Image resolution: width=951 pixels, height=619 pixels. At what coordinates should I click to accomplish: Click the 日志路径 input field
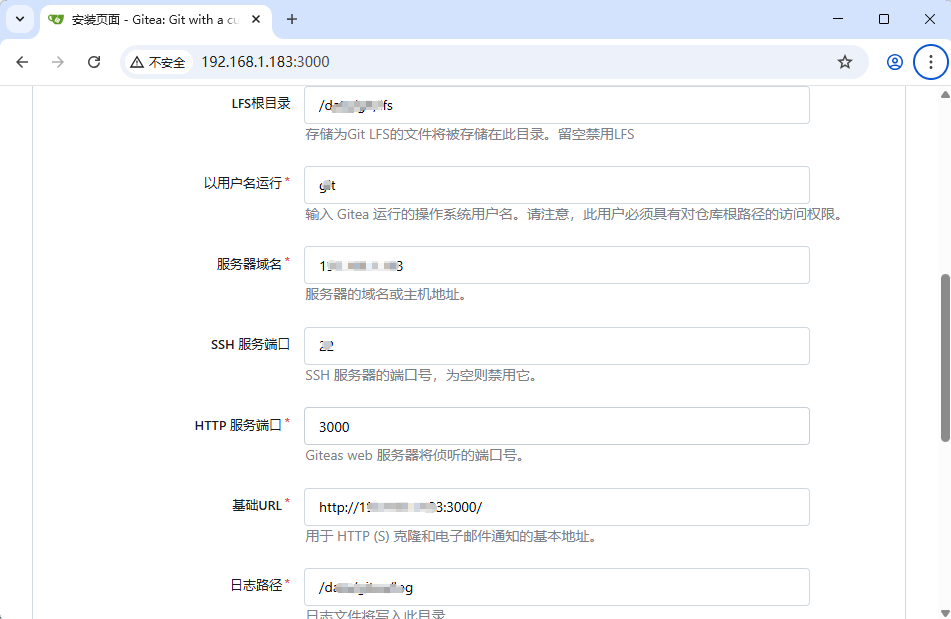pos(557,587)
